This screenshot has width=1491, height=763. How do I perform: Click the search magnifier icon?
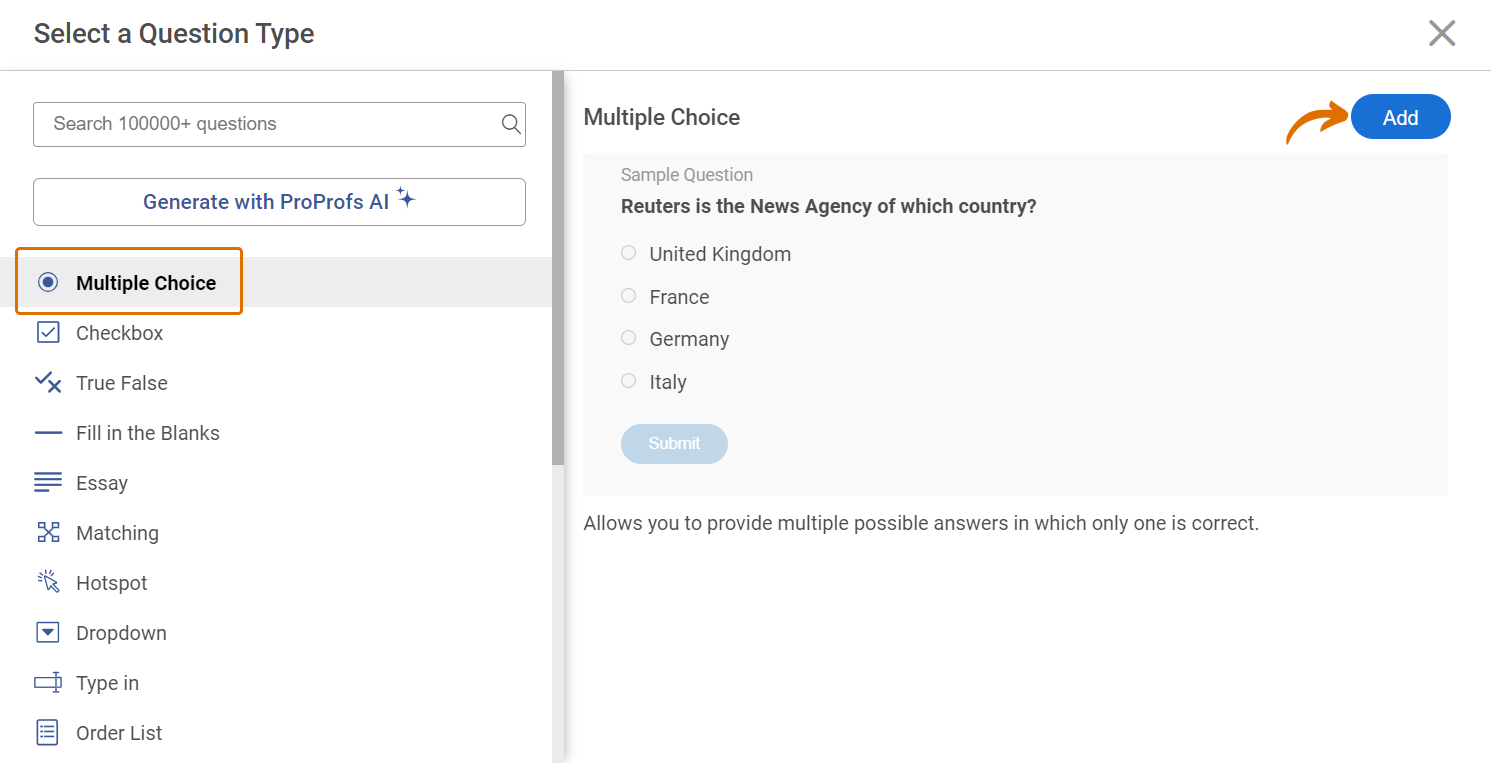click(510, 124)
